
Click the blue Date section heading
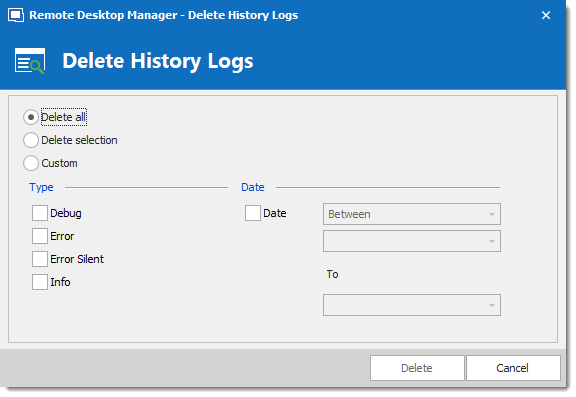click(253, 187)
